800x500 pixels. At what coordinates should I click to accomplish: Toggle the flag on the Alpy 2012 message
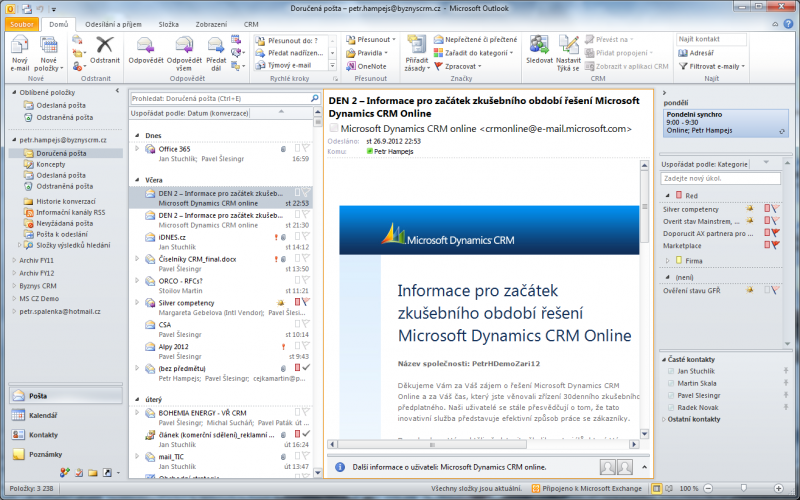[x=306, y=346]
